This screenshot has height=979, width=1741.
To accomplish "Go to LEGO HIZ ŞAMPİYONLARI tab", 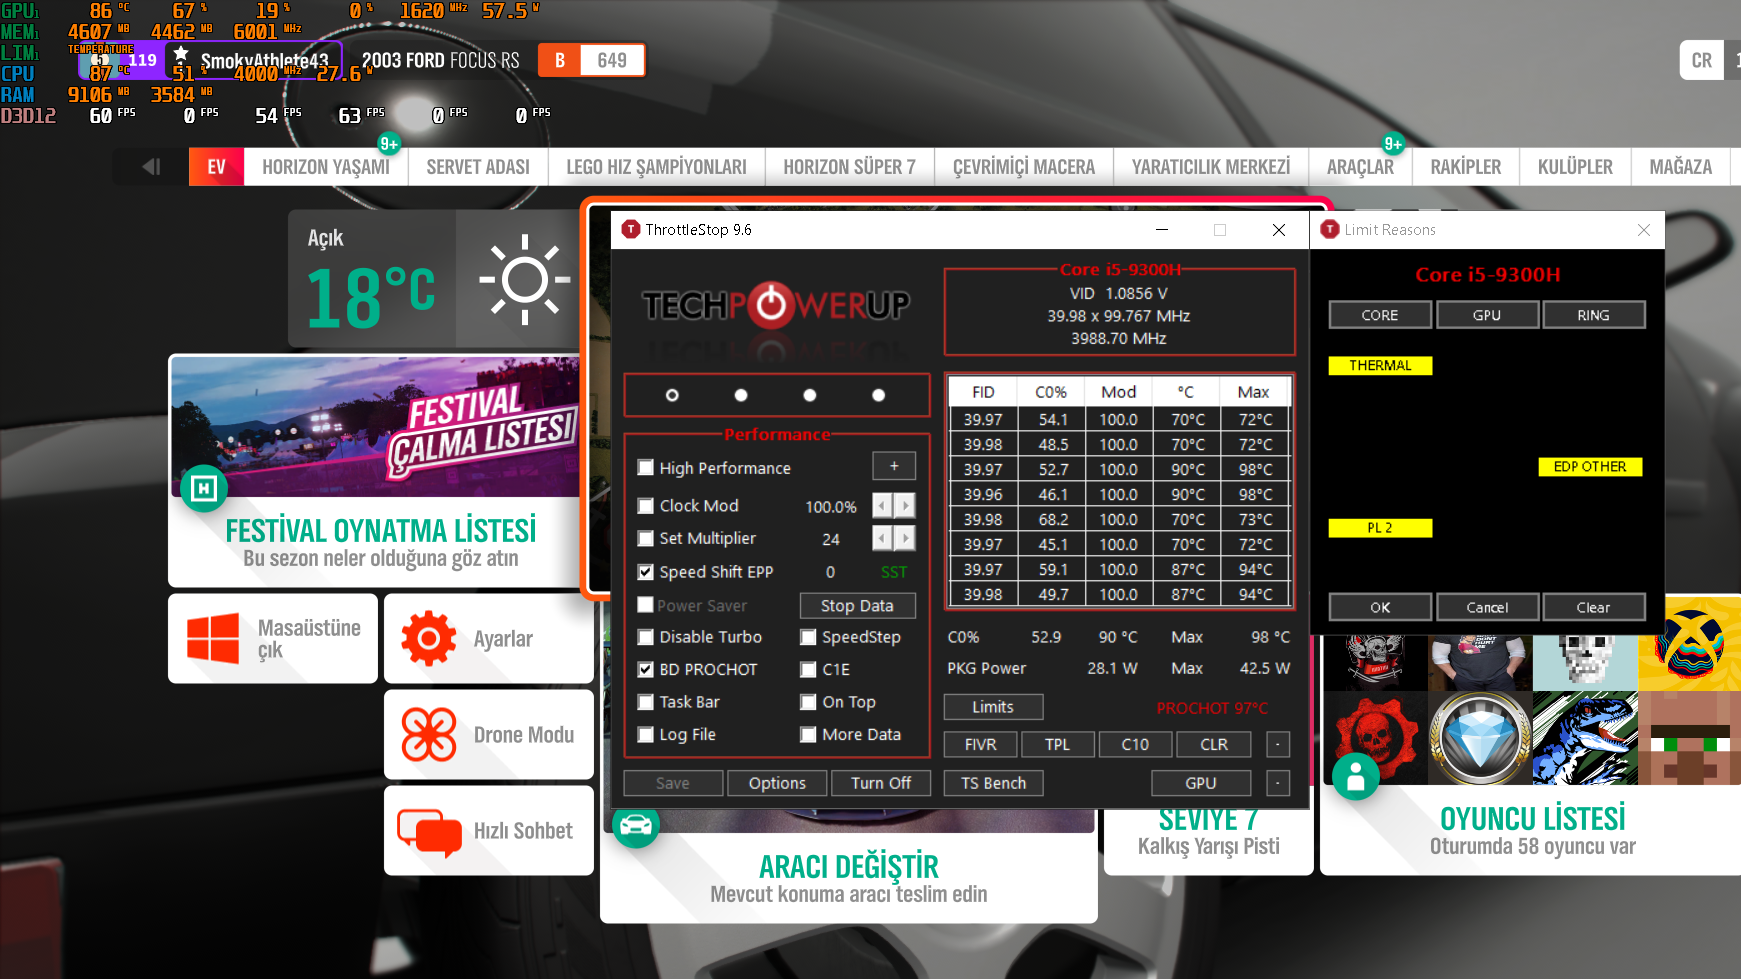I will [656, 167].
